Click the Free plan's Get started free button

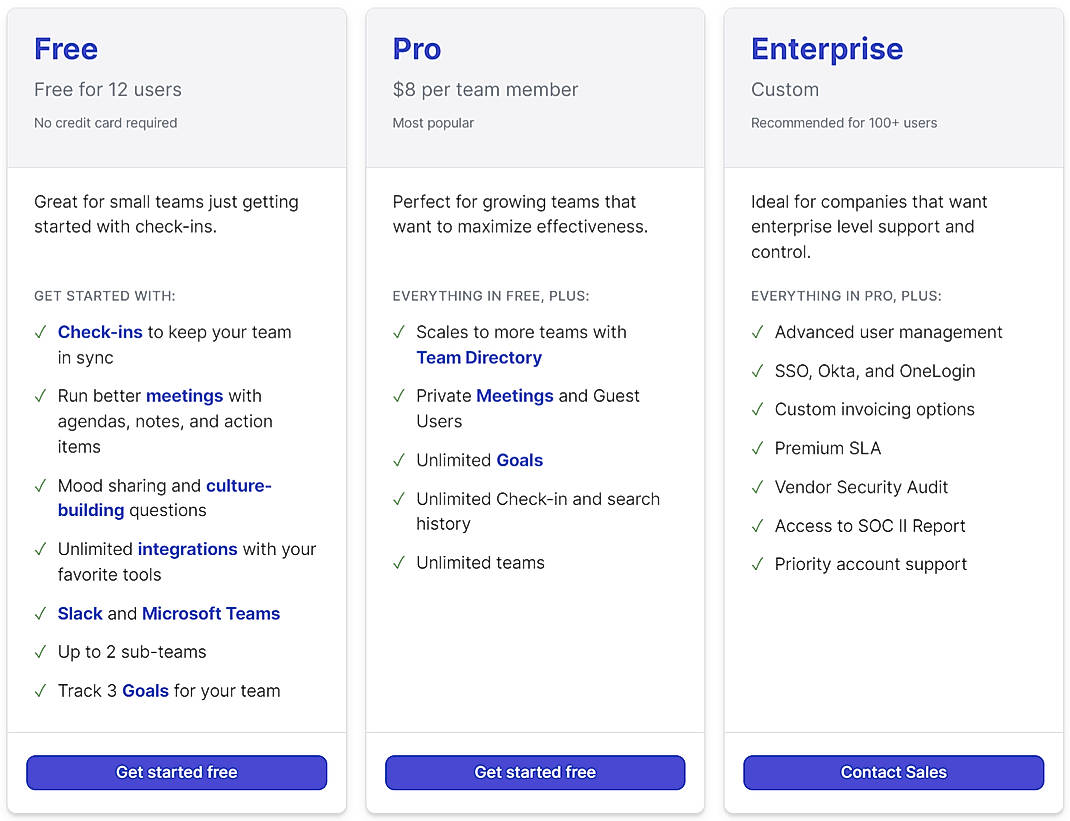(176, 772)
